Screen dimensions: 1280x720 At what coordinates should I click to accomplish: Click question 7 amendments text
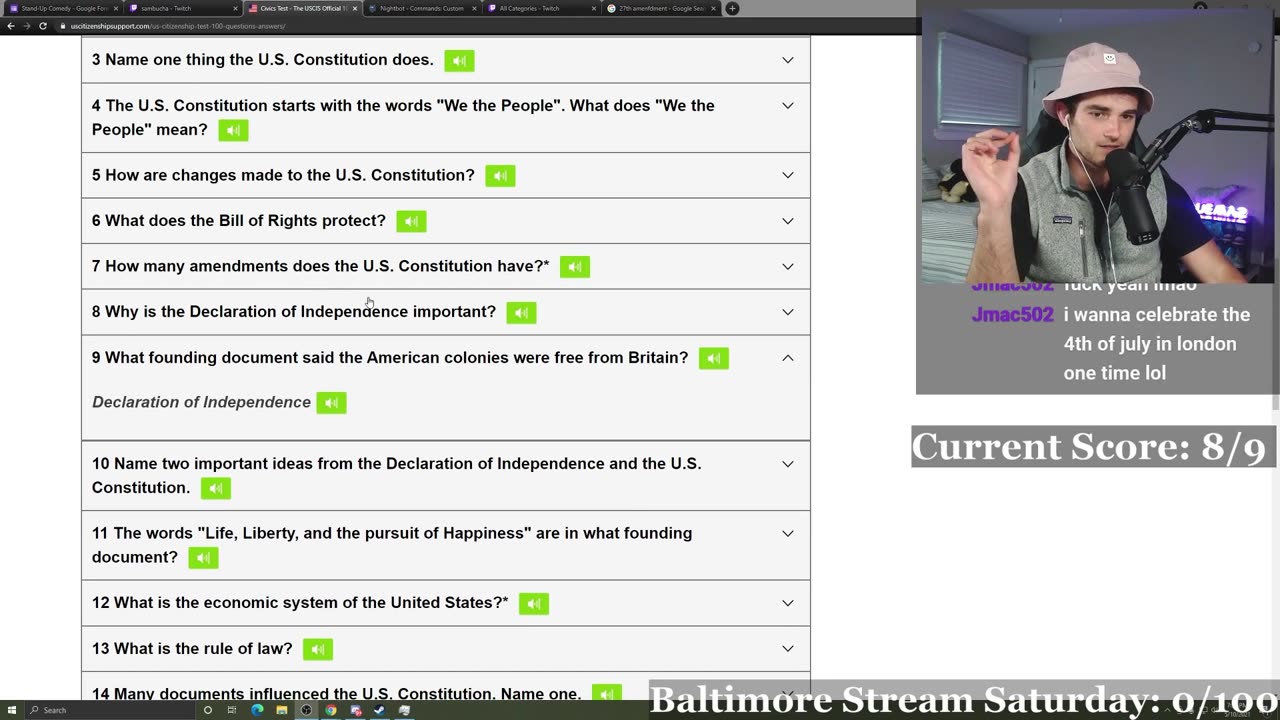click(320, 266)
